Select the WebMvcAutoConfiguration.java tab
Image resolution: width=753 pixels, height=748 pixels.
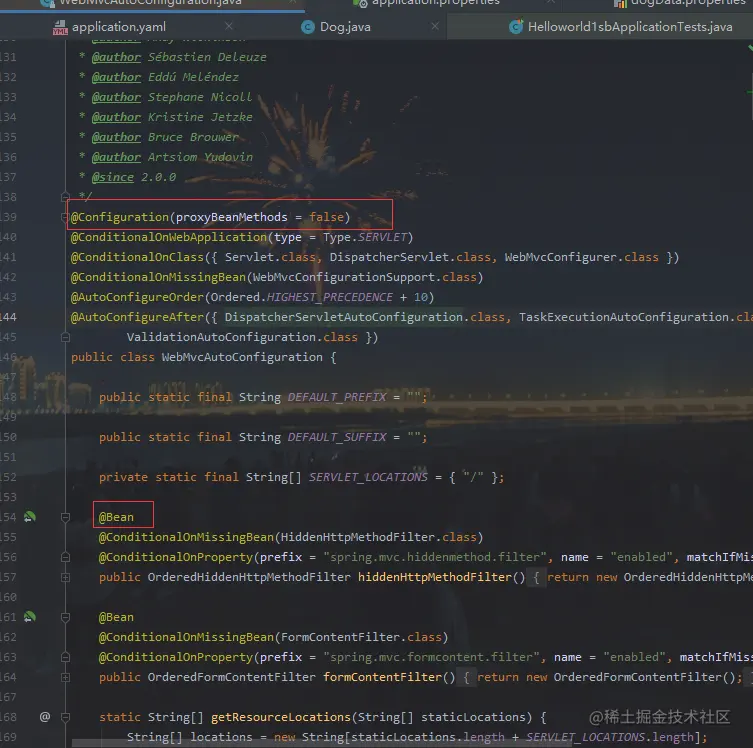150,3
